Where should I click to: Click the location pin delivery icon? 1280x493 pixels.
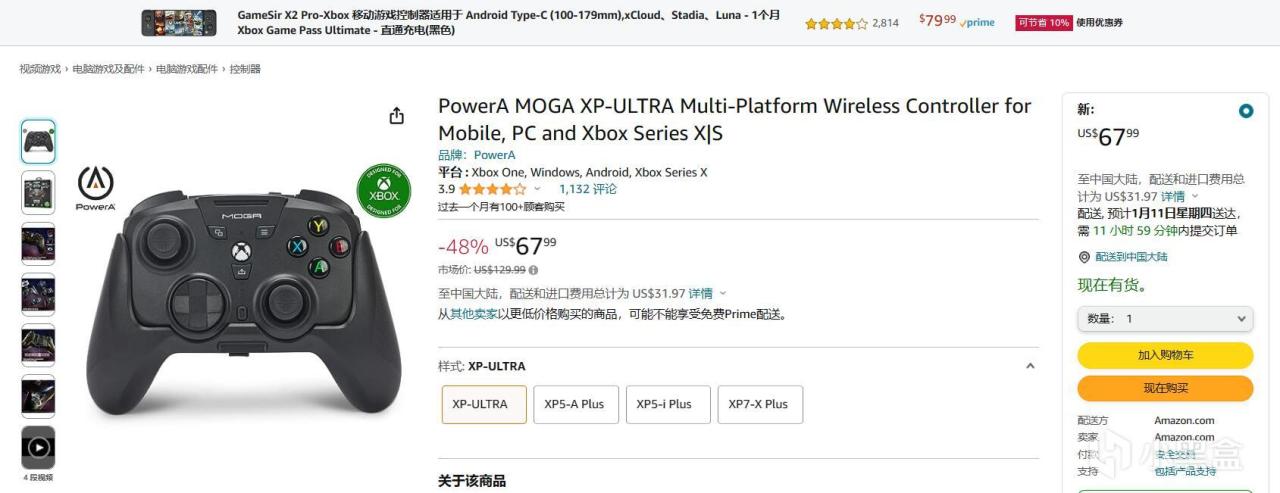tap(1084, 257)
